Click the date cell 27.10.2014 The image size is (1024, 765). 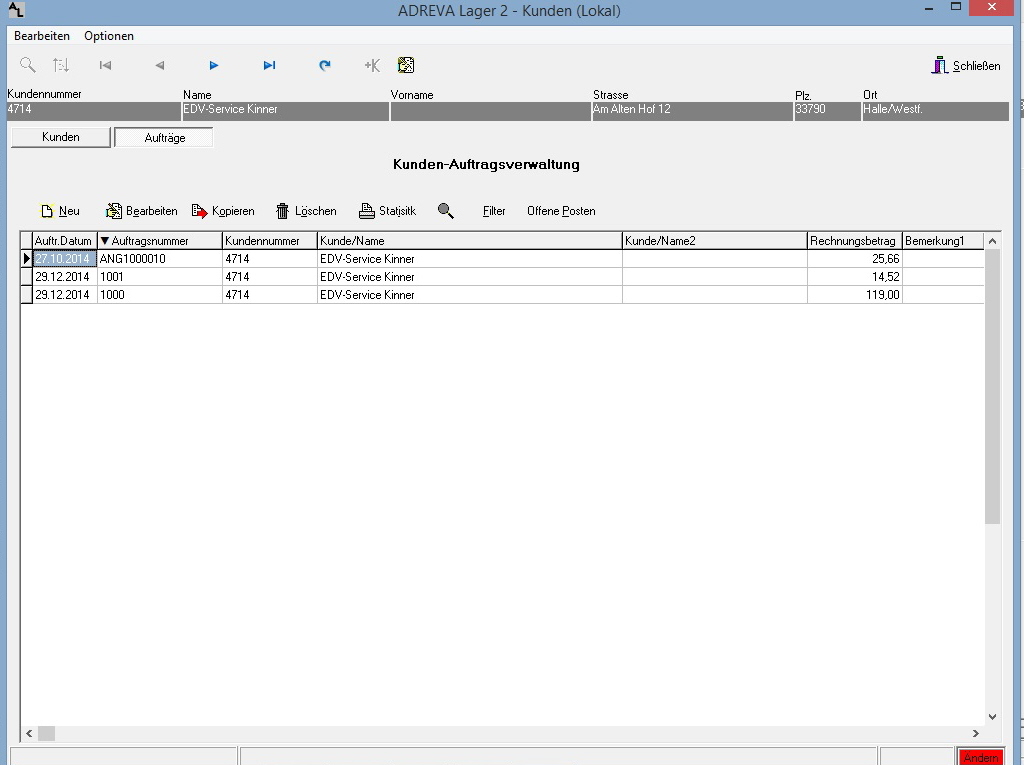63,259
